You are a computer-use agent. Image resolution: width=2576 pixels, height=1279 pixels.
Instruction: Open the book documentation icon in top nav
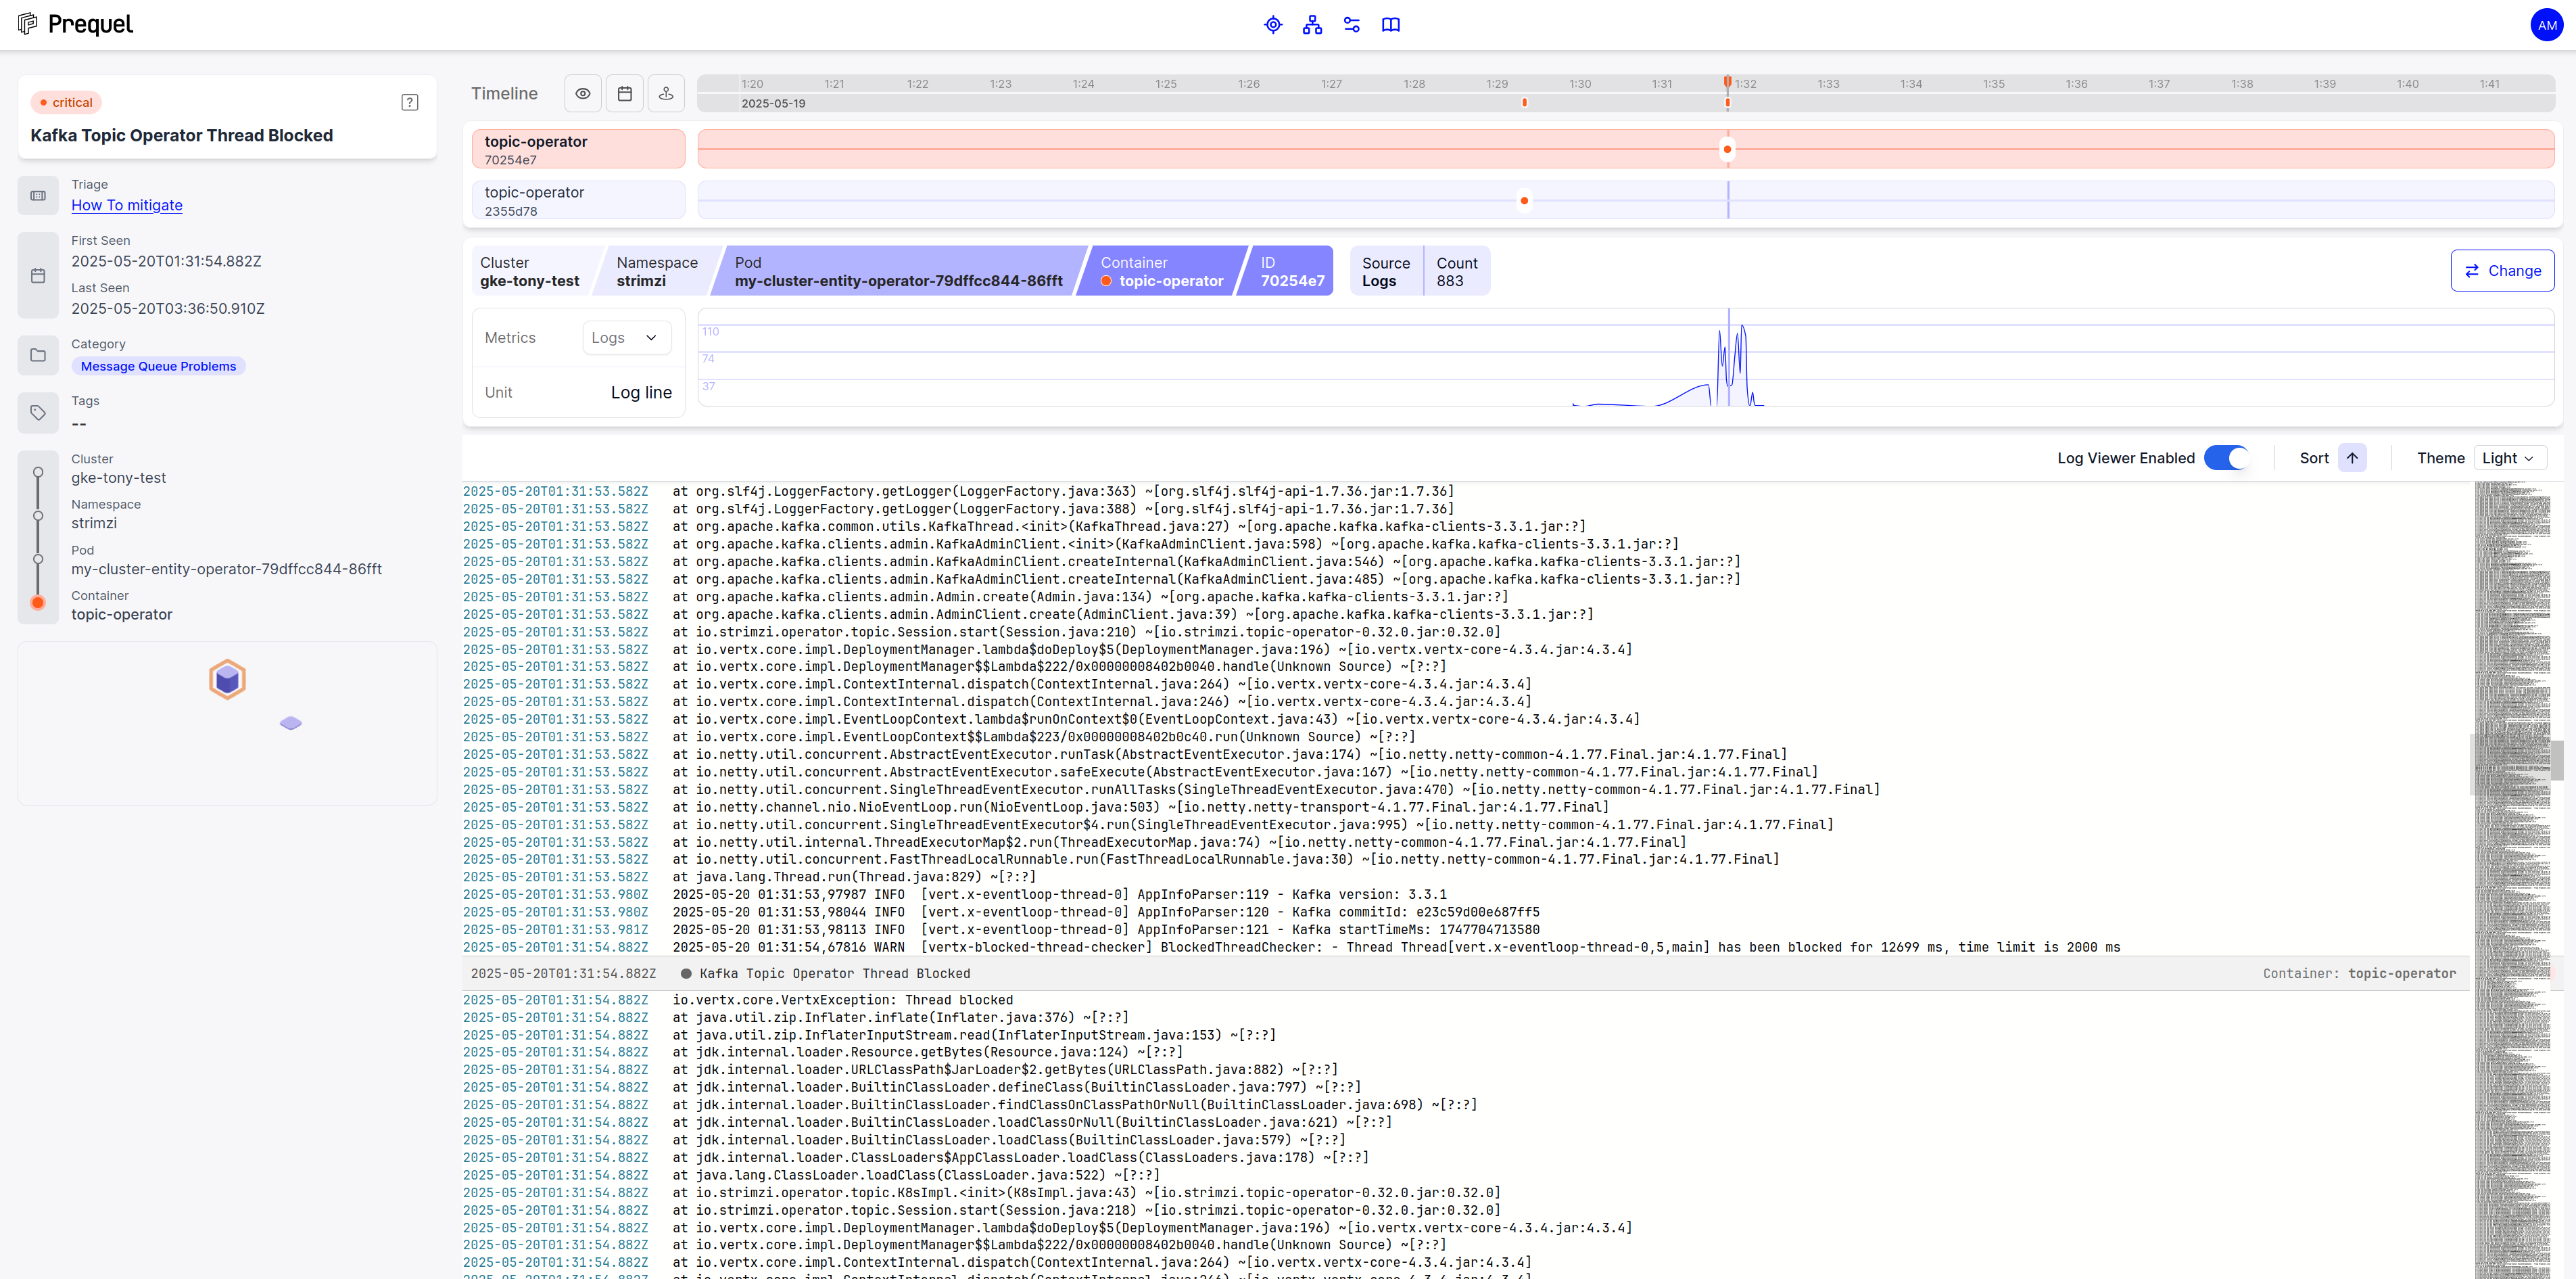[x=1391, y=25]
